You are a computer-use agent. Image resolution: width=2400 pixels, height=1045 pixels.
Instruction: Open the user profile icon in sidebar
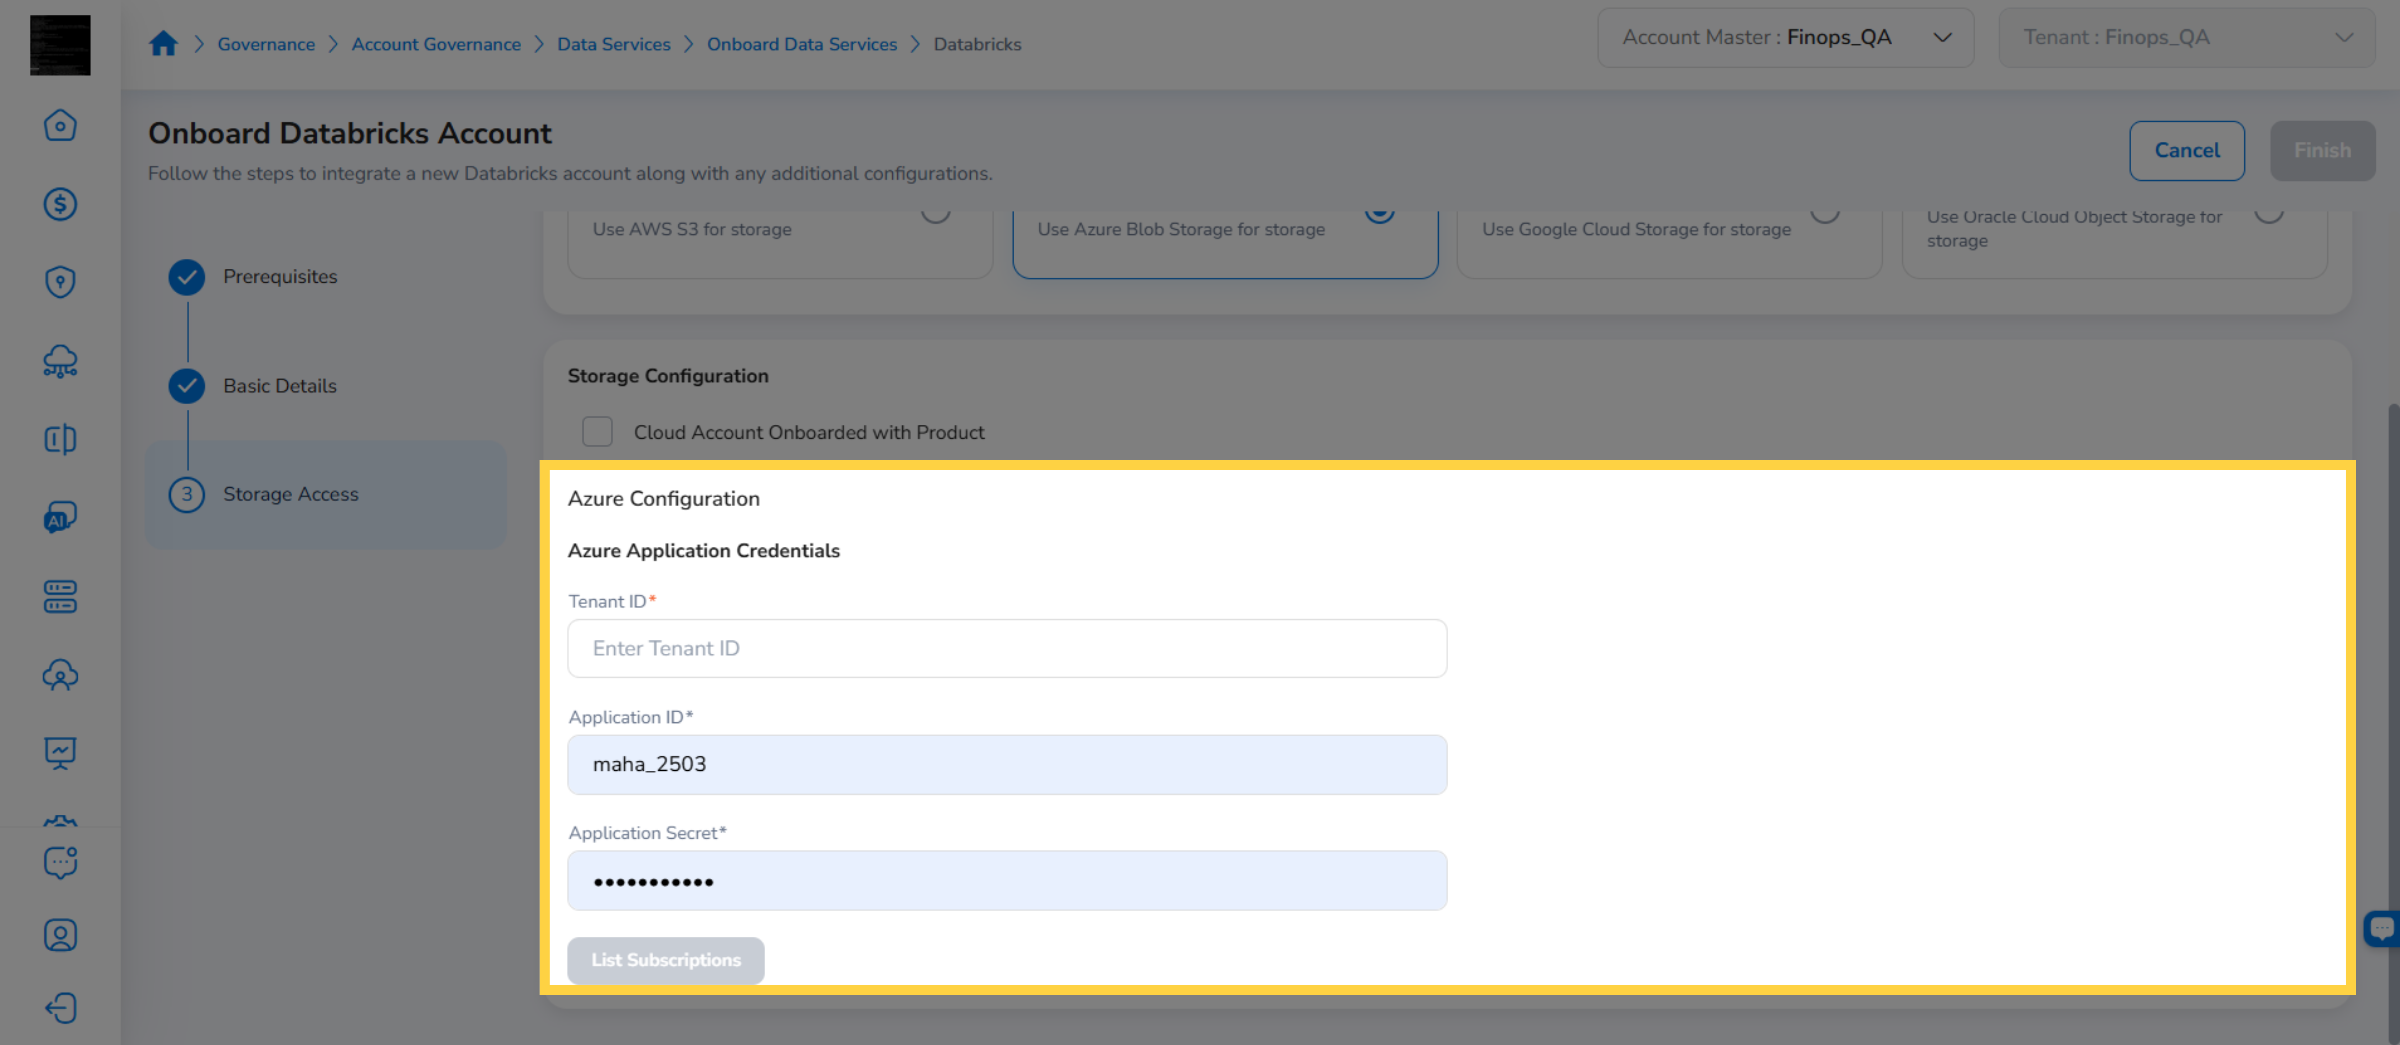60,935
